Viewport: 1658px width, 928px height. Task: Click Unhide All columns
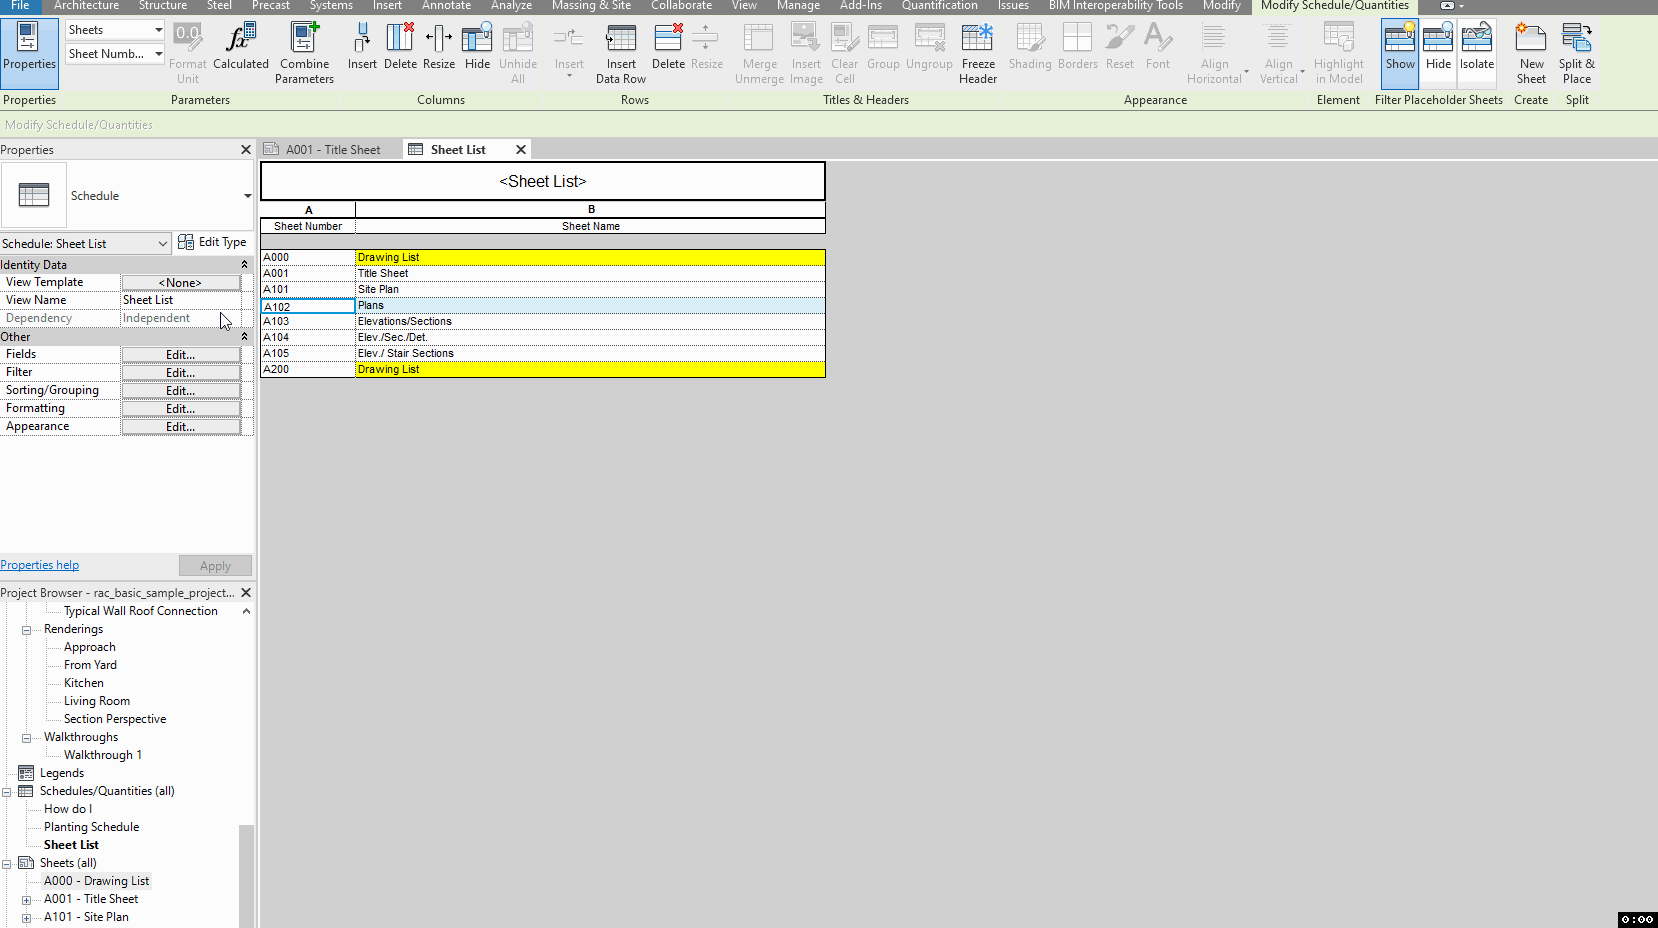[x=518, y=54]
